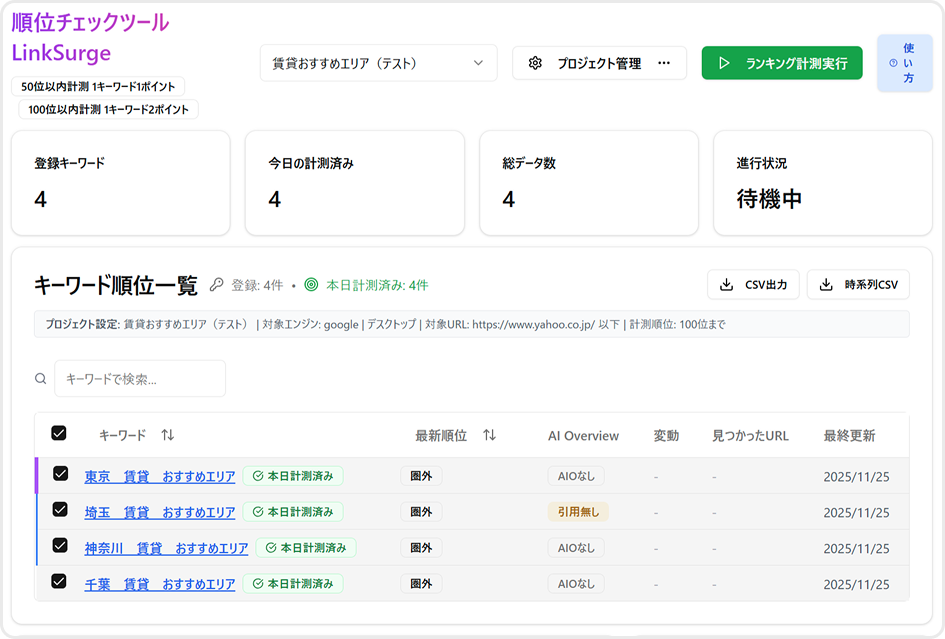Image resolution: width=945 pixels, height=639 pixels.
Task: Select the 50位以内計測 1キーワード1ポイント tag
Action: pos(98,87)
